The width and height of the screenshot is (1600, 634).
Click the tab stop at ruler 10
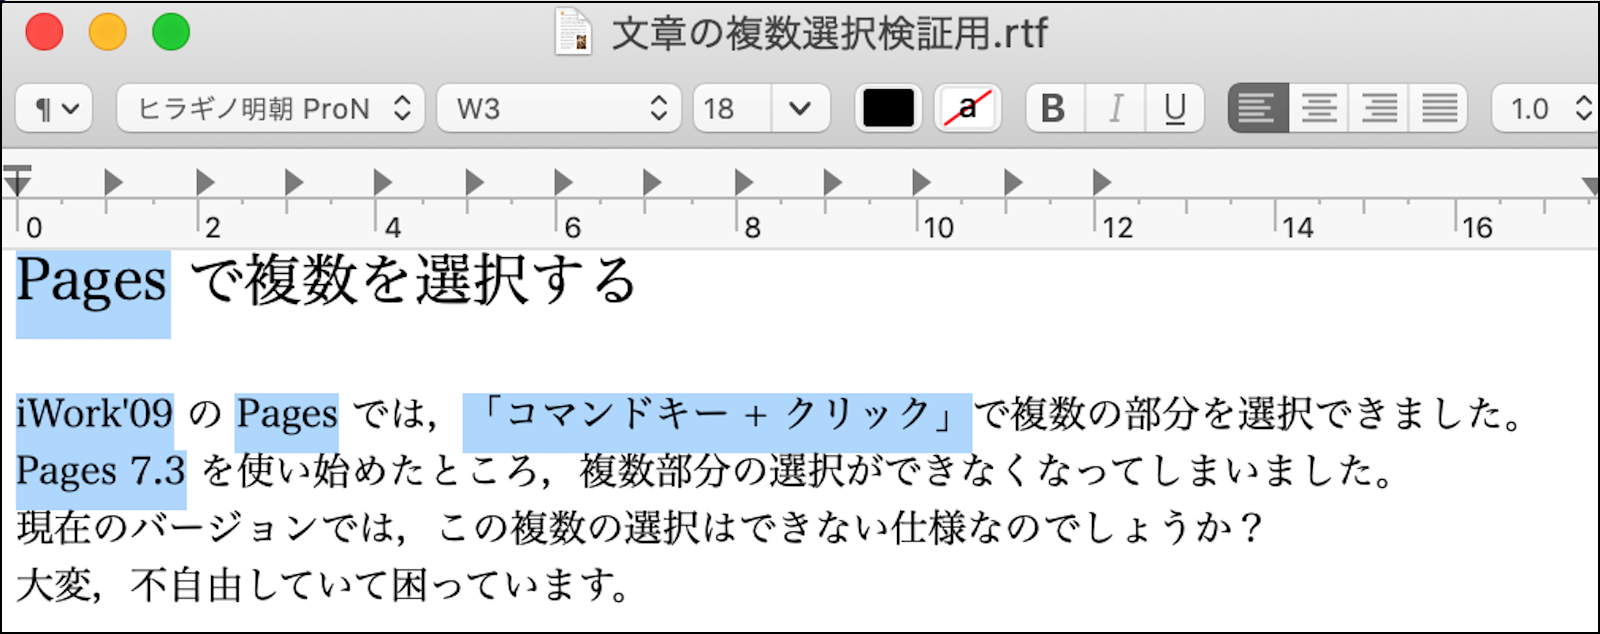point(921,182)
